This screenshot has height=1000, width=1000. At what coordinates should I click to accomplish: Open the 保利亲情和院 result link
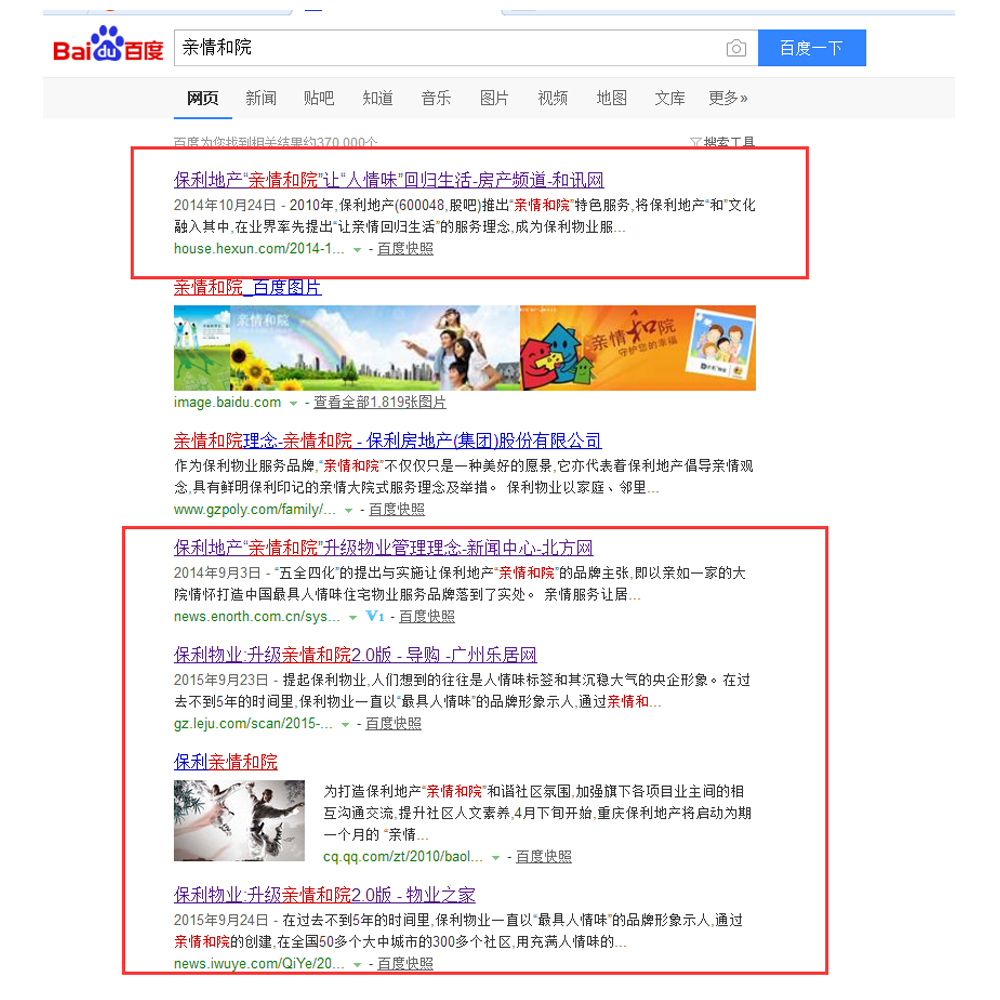click(x=226, y=762)
